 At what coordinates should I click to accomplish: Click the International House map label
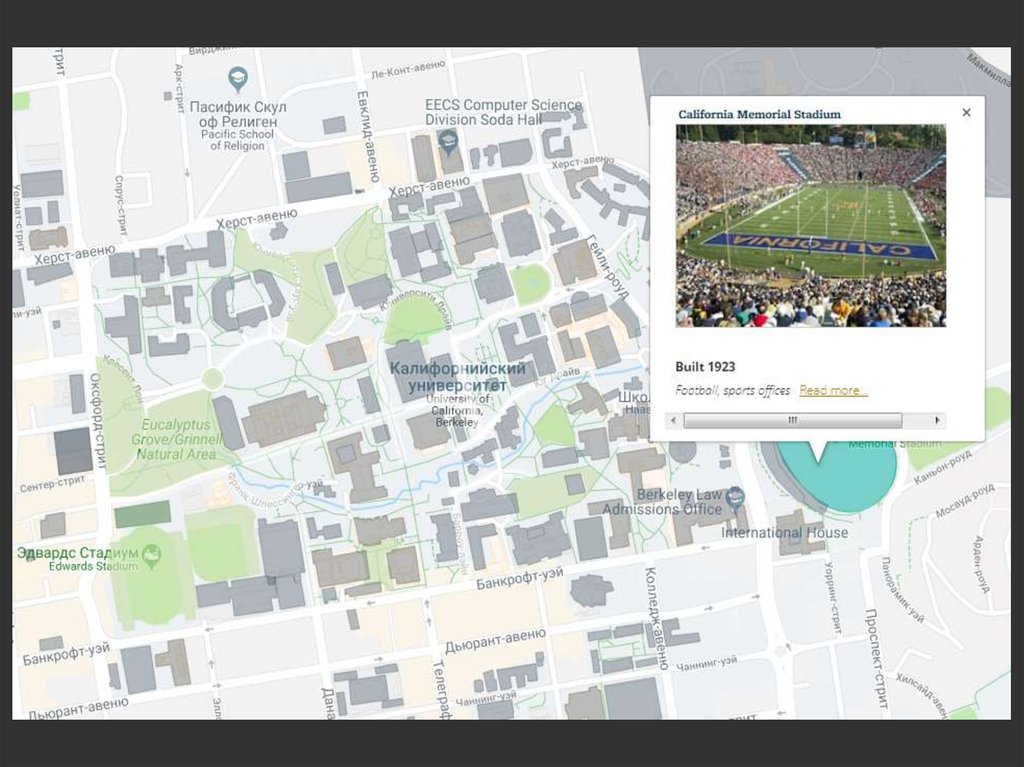785,532
